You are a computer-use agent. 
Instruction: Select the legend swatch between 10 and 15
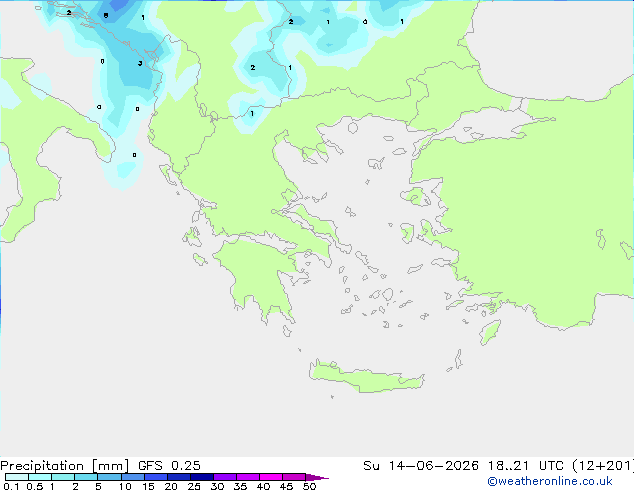click(133, 477)
